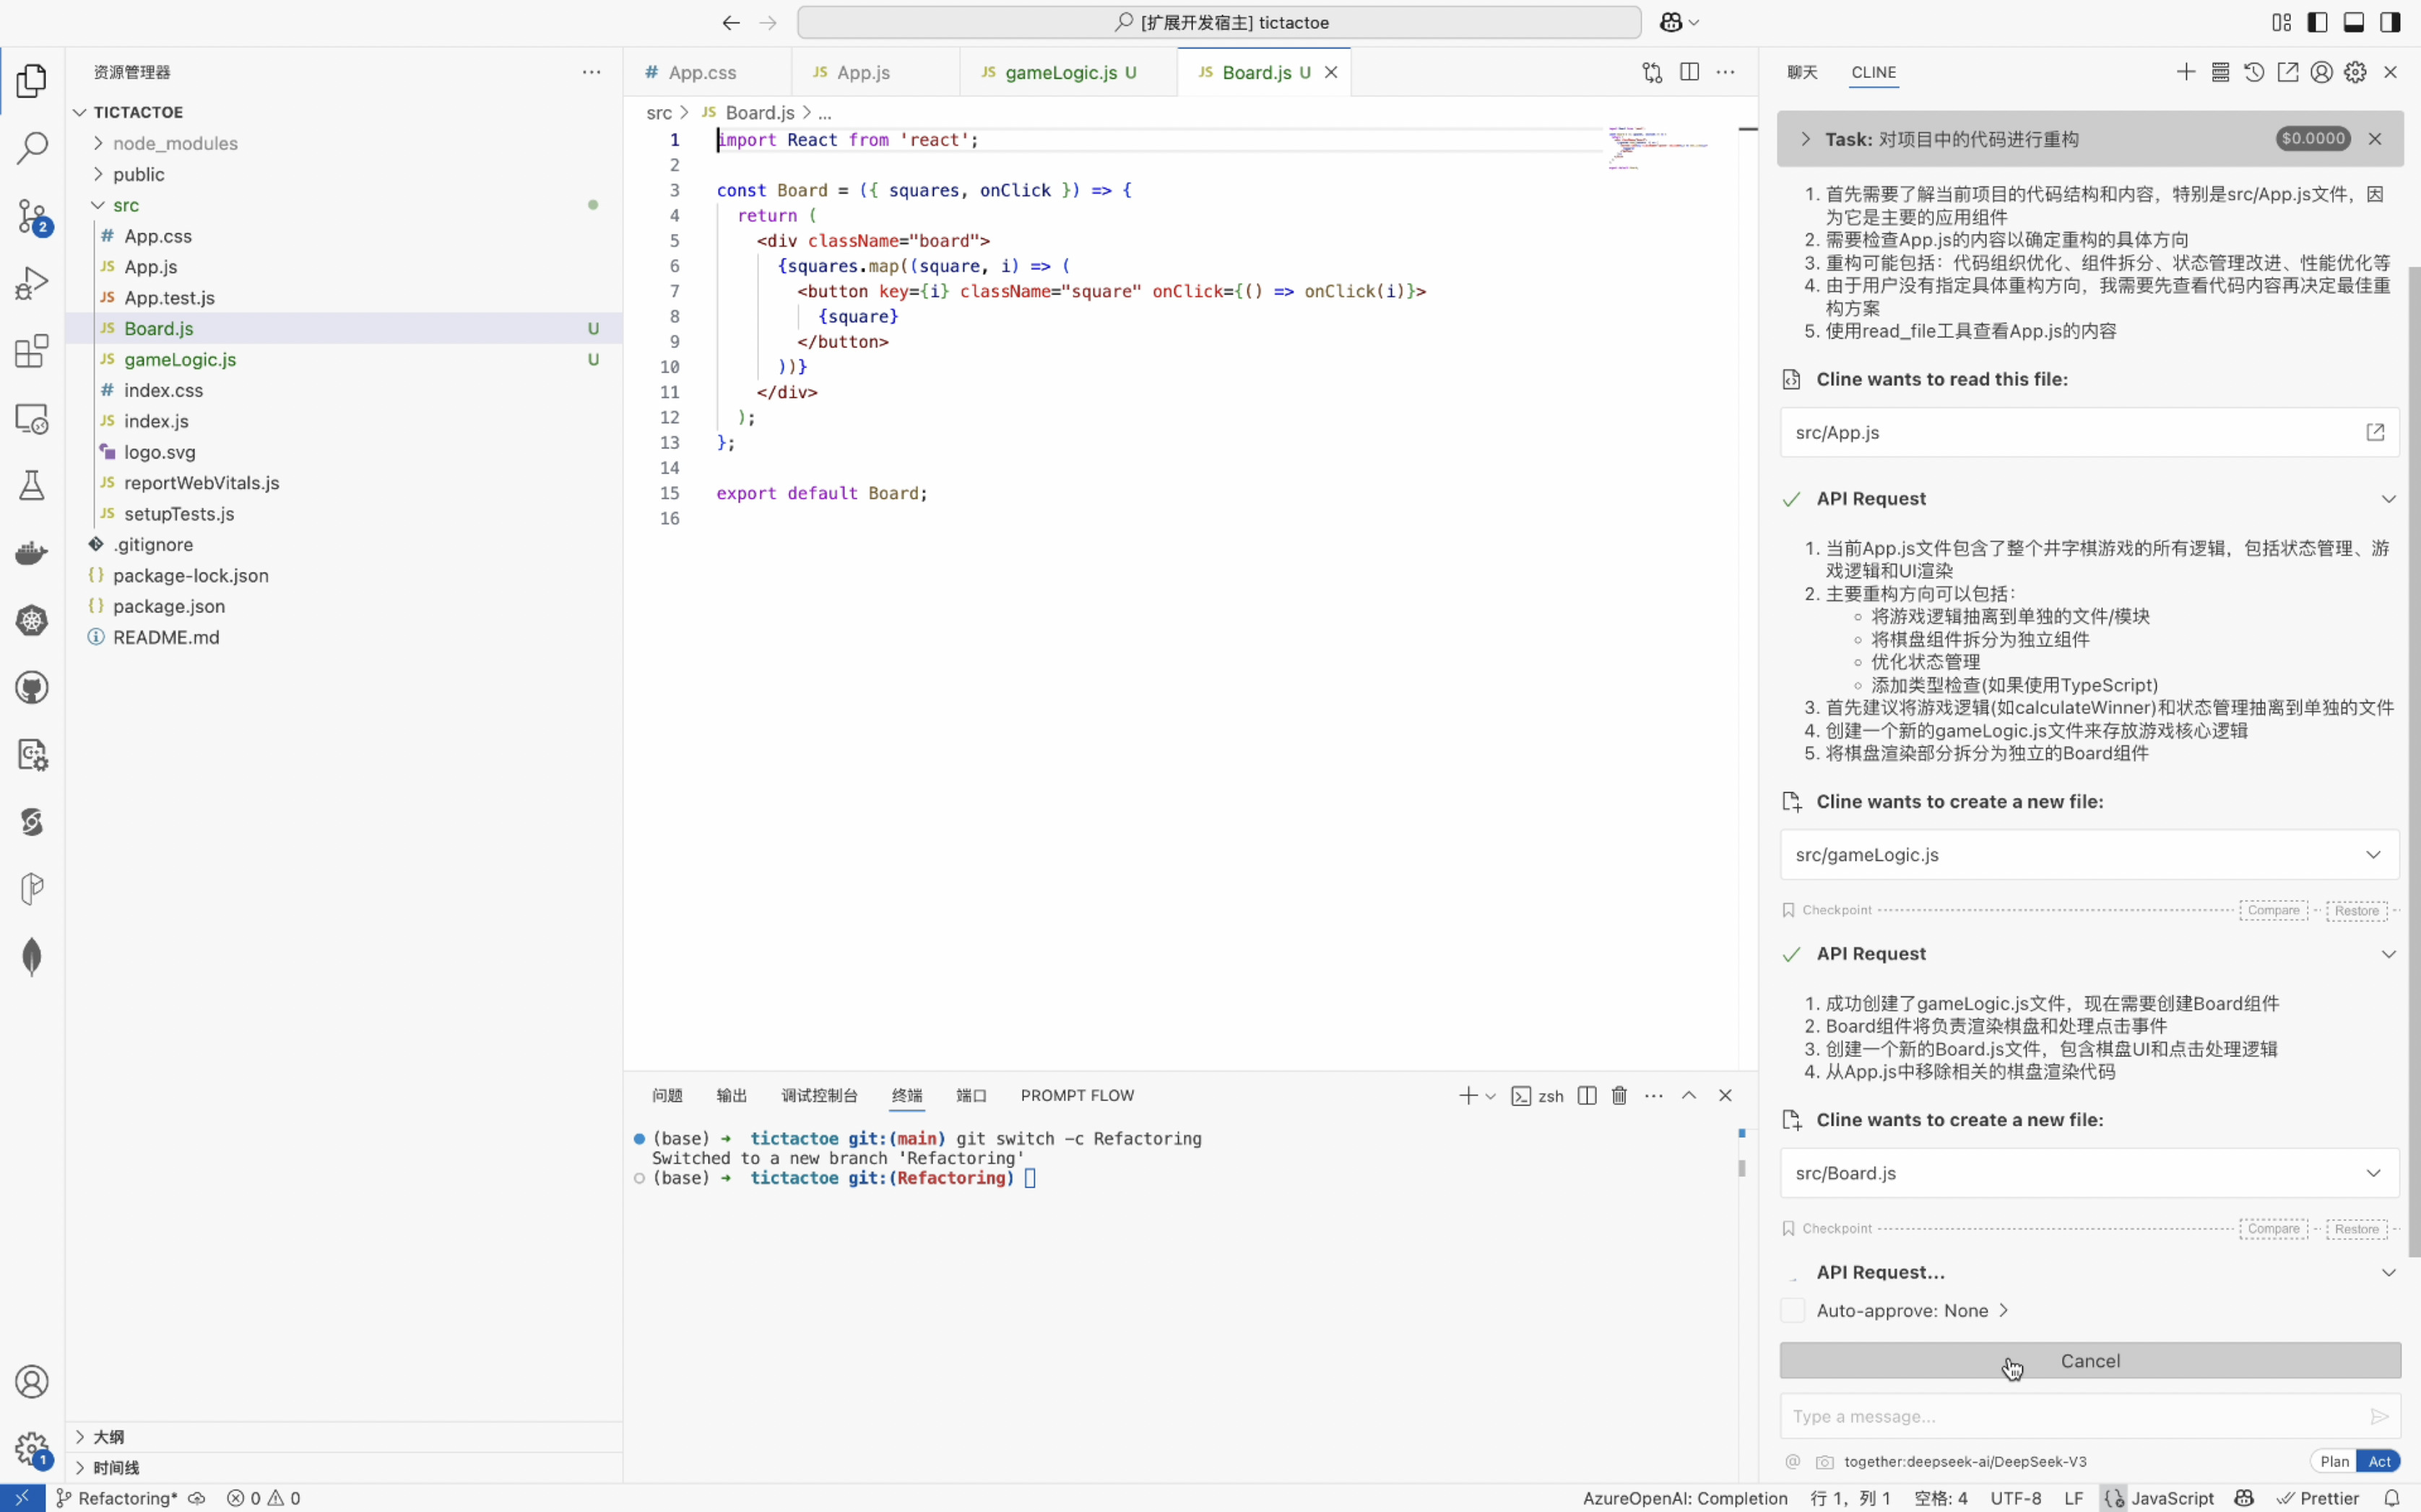2421x1512 pixels.
Task: Open GitHub panel in activity bar
Action: (32, 688)
